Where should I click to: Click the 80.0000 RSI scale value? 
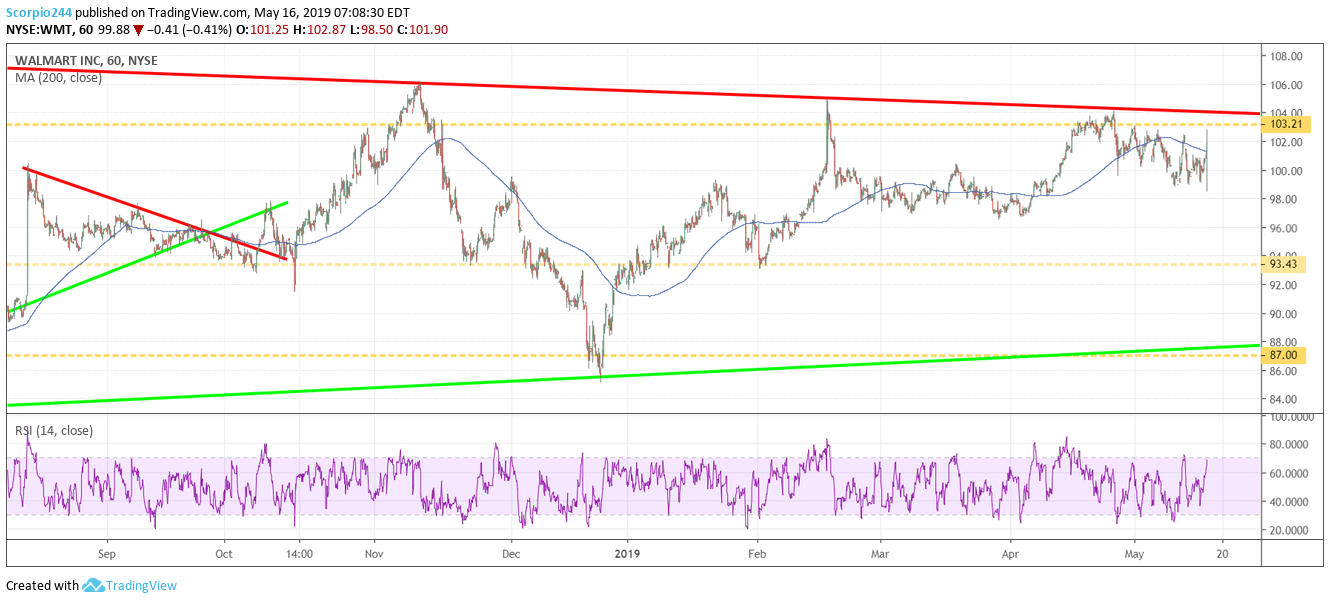[x=1291, y=444]
